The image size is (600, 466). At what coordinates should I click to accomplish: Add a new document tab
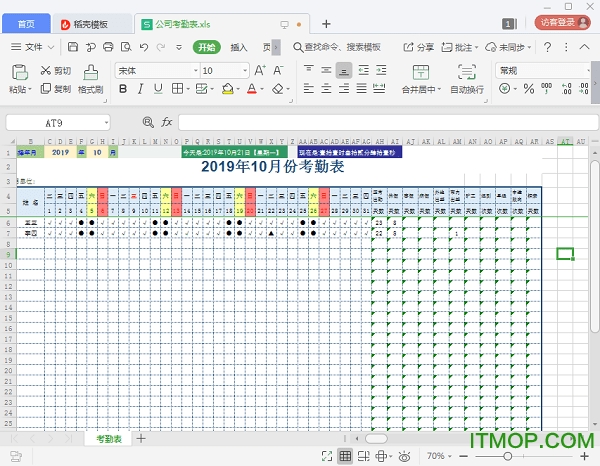point(326,24)
